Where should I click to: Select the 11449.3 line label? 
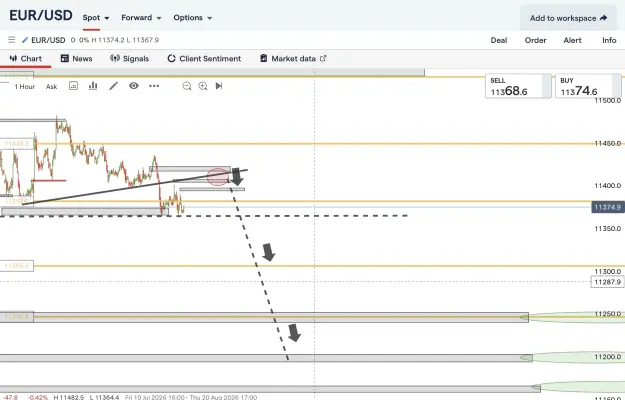tap(17, 143)
